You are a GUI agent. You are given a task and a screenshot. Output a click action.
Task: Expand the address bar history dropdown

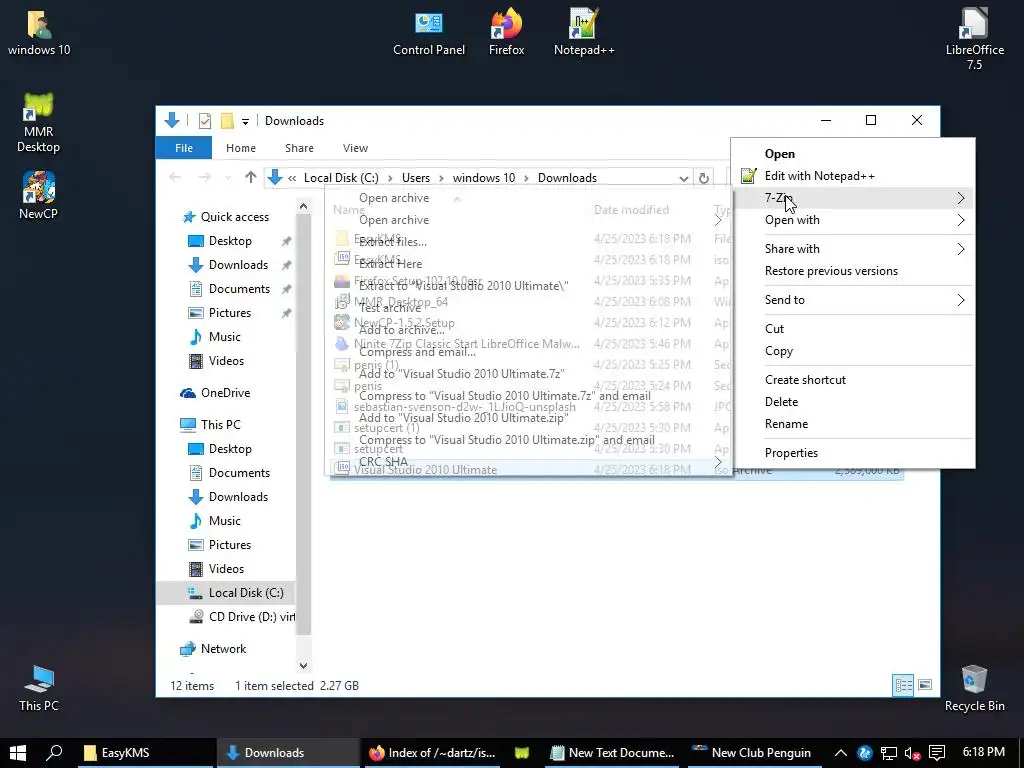pyautogui.click(x=683, y=178)
